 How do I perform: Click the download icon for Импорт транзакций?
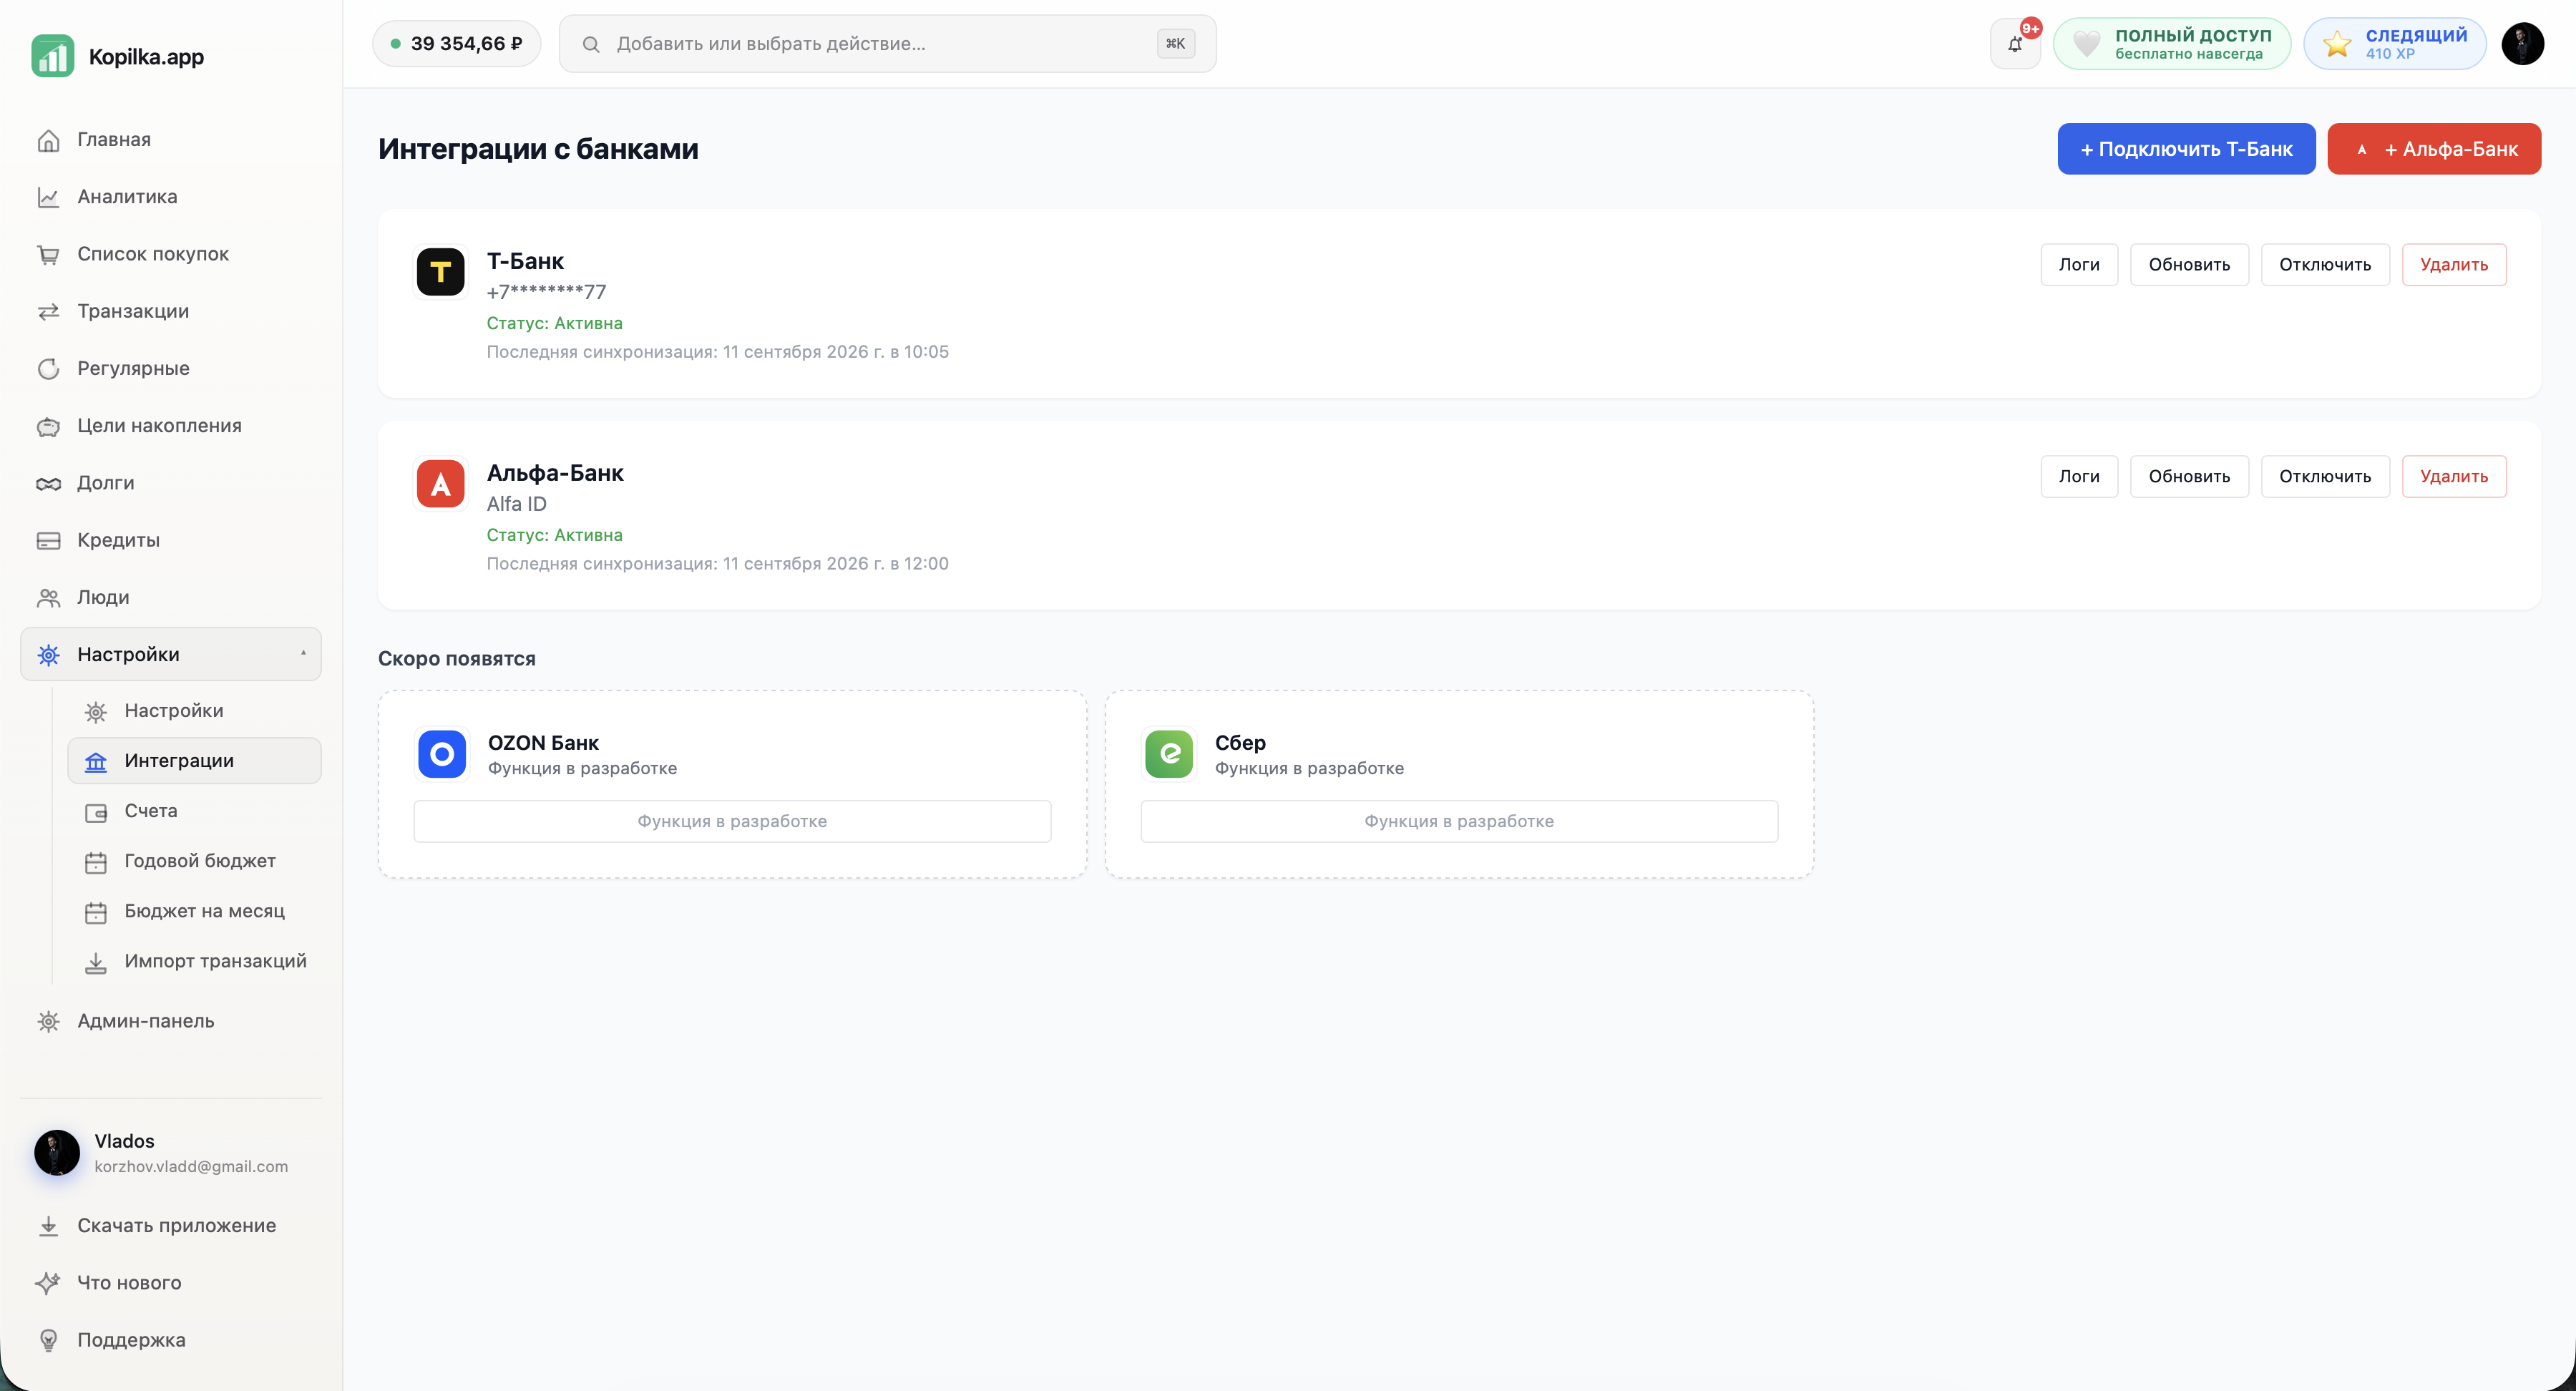coord(96,962)
